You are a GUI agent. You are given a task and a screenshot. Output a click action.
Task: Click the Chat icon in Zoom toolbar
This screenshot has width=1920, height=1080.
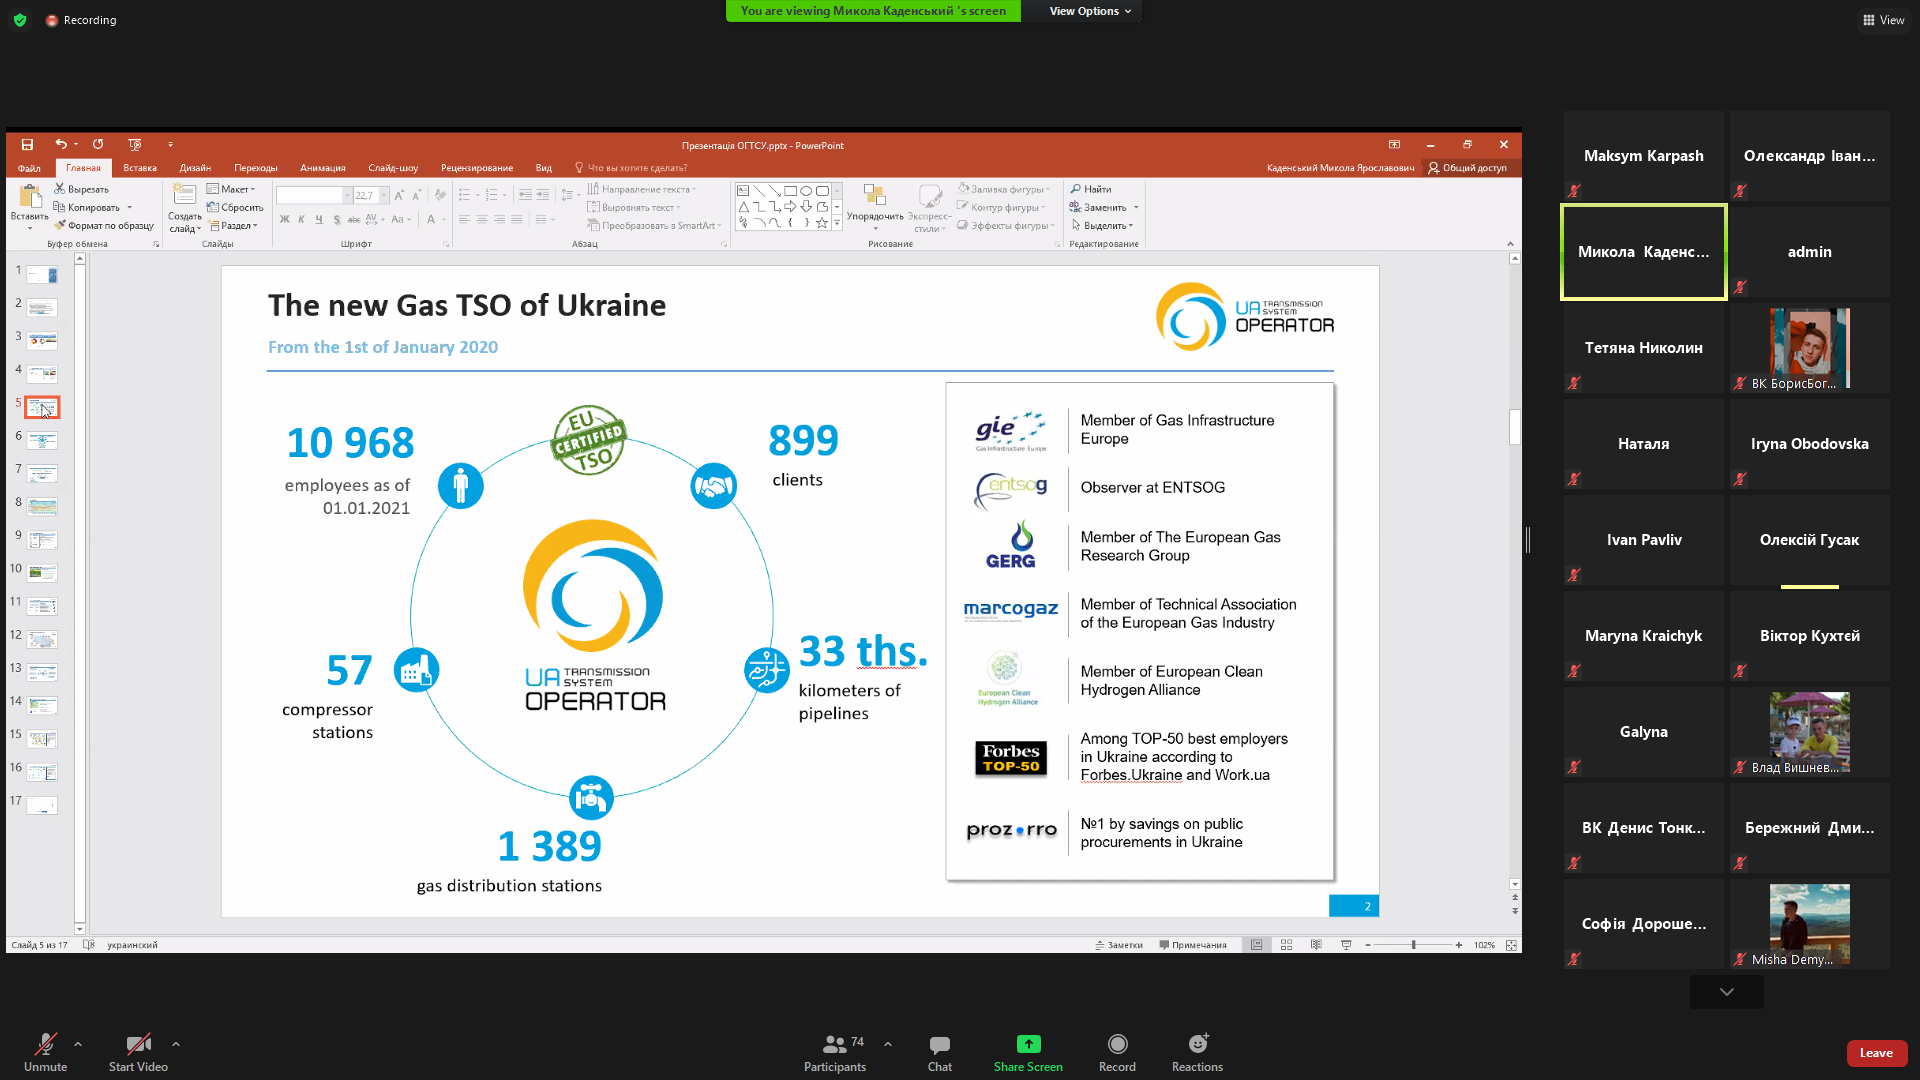coord(939,1045)
